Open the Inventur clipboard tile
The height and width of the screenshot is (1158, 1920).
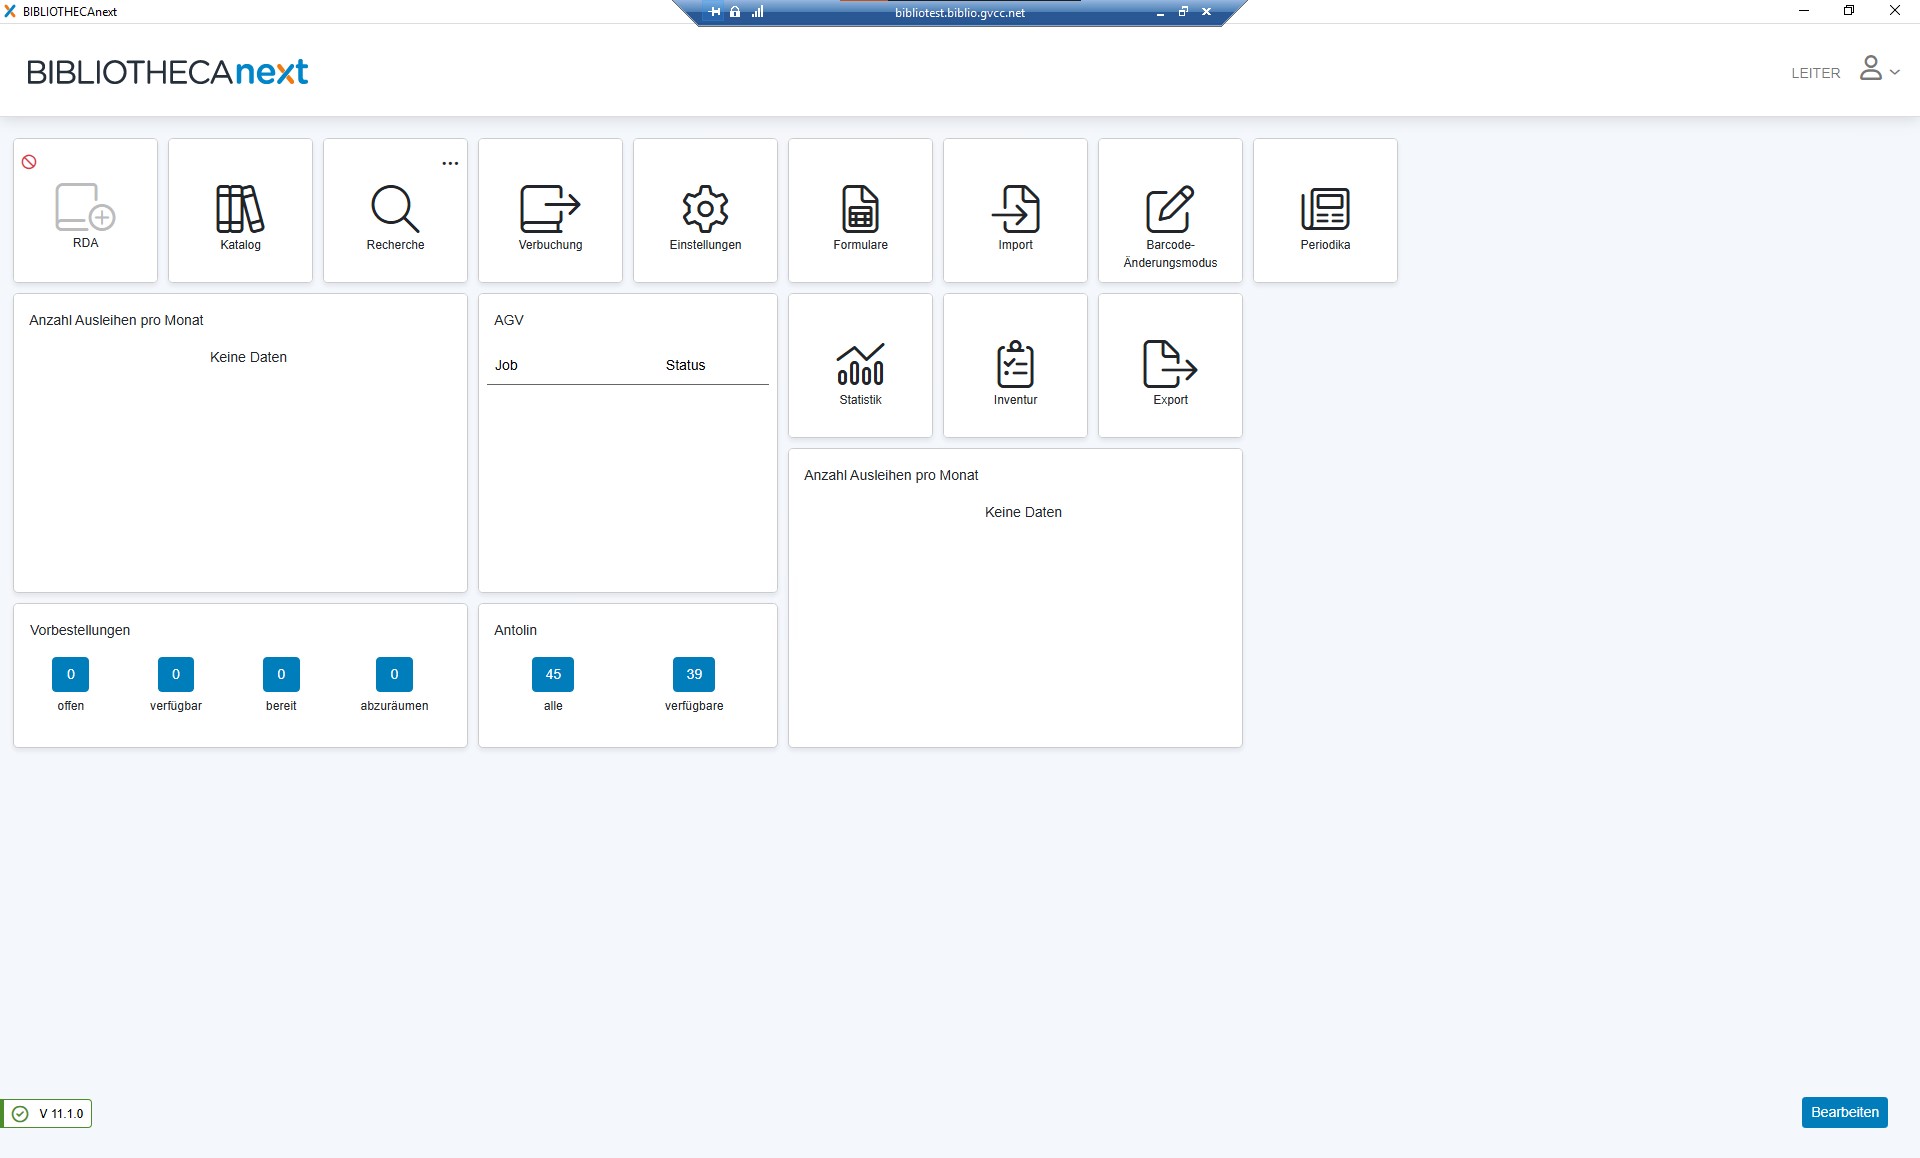(1015, 365)
